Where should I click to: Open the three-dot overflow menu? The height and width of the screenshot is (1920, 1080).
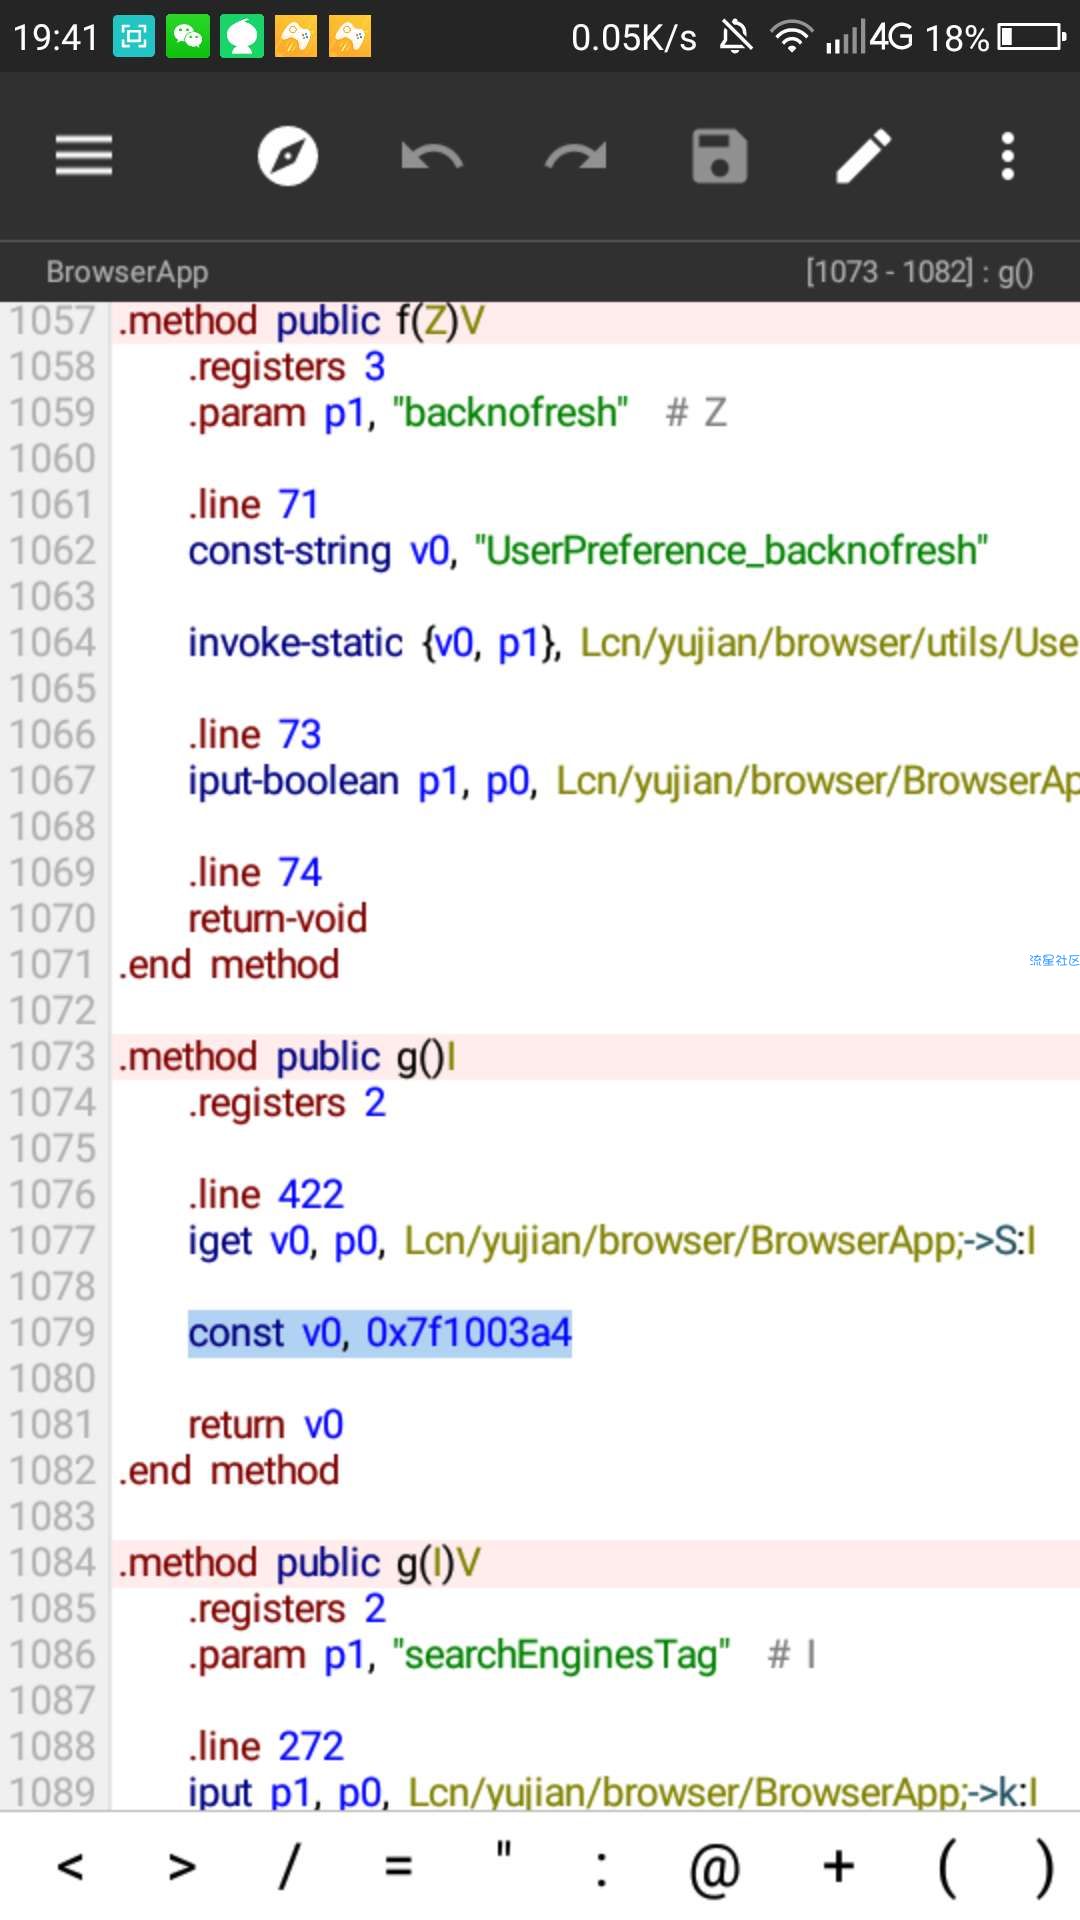(x=1008, y=156)
